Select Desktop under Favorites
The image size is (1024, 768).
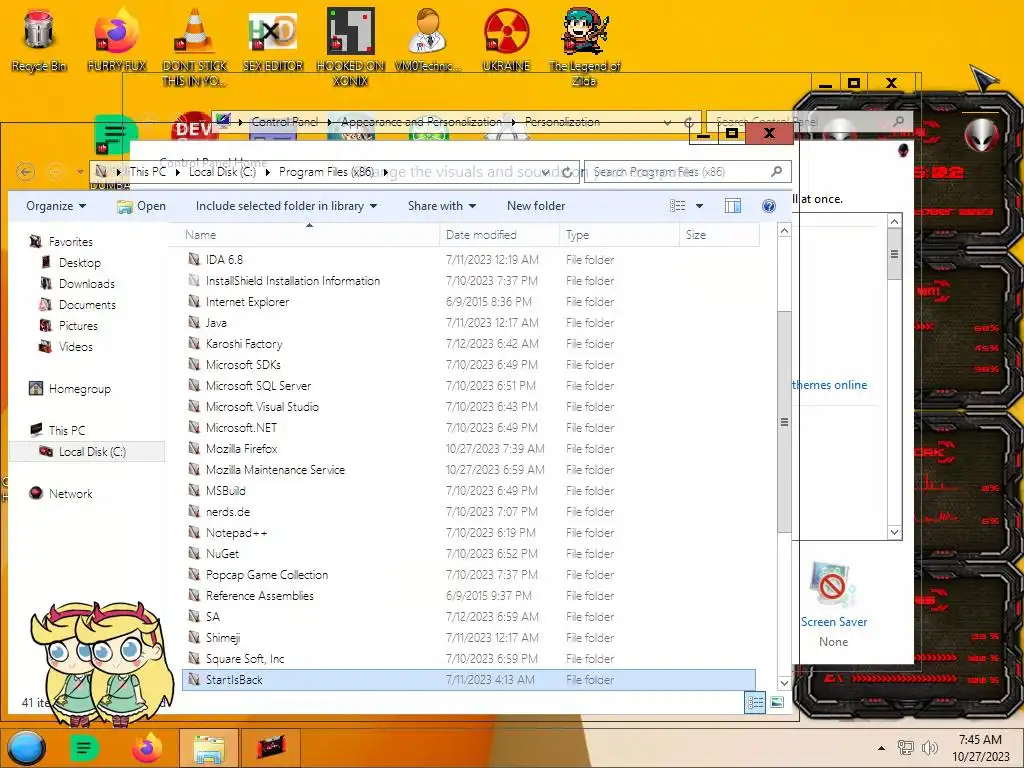80,263
